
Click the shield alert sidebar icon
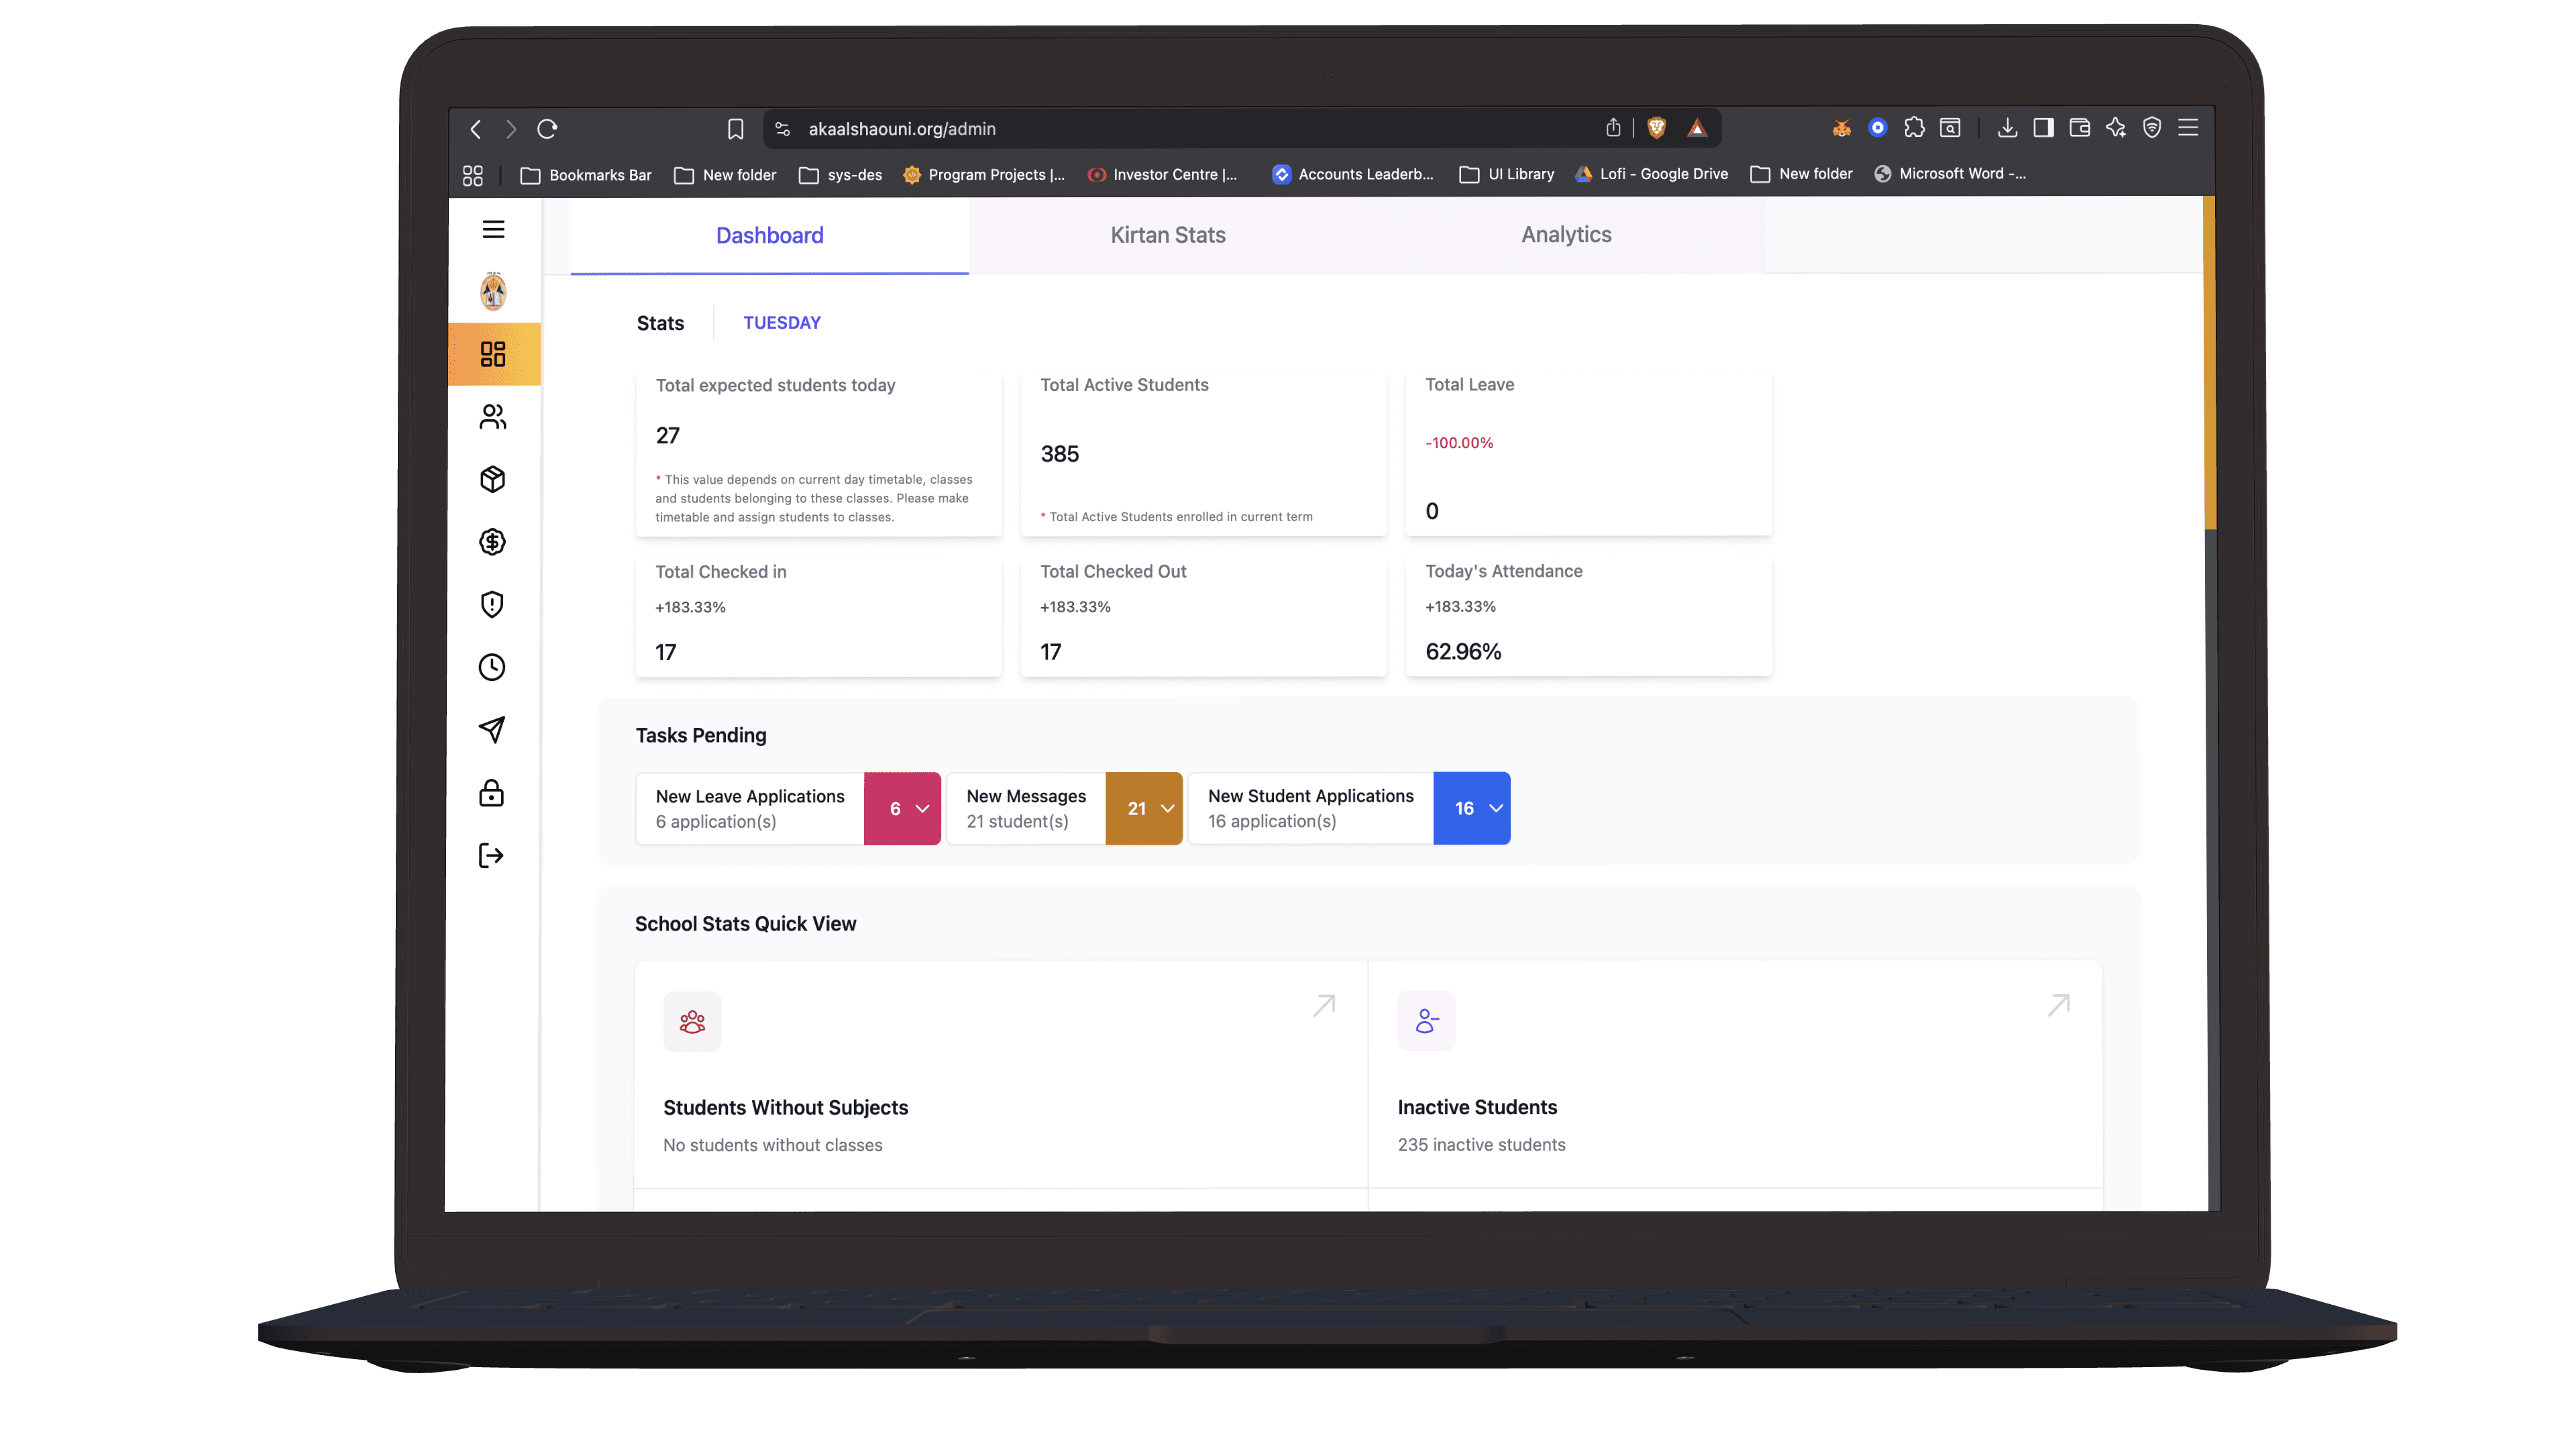pyautogui.click(x=492, y=604)
